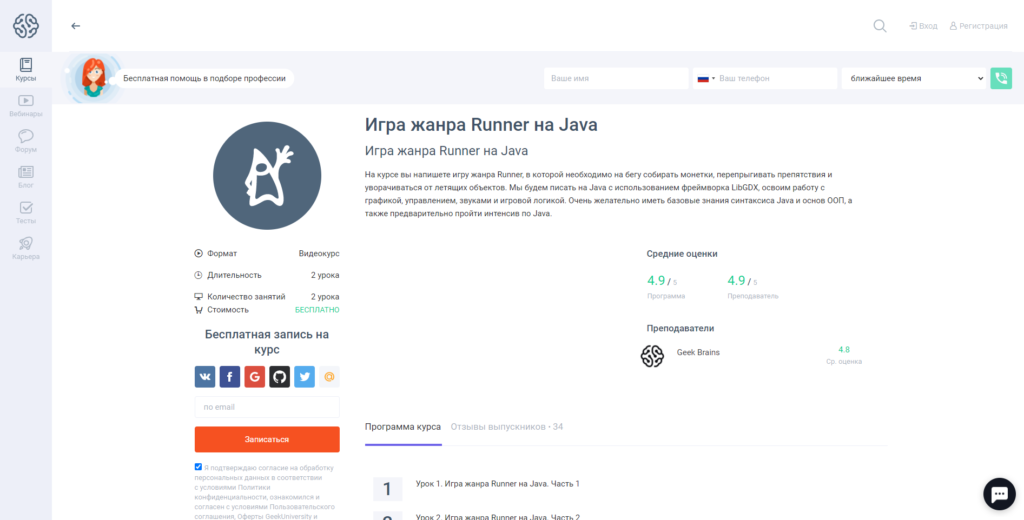The image size is (1024, 520).
Task: Uncheck the personal data consent checkbox
Action: (x=198, y=467)
